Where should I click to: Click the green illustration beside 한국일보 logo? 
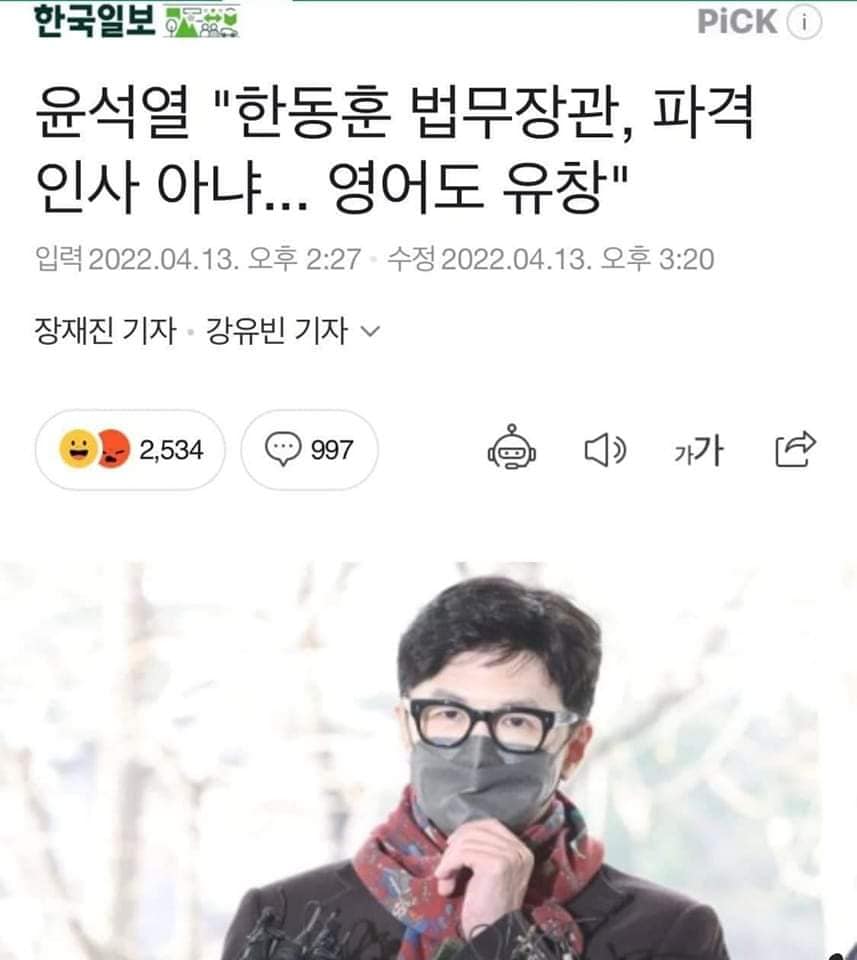pos(203,21)
